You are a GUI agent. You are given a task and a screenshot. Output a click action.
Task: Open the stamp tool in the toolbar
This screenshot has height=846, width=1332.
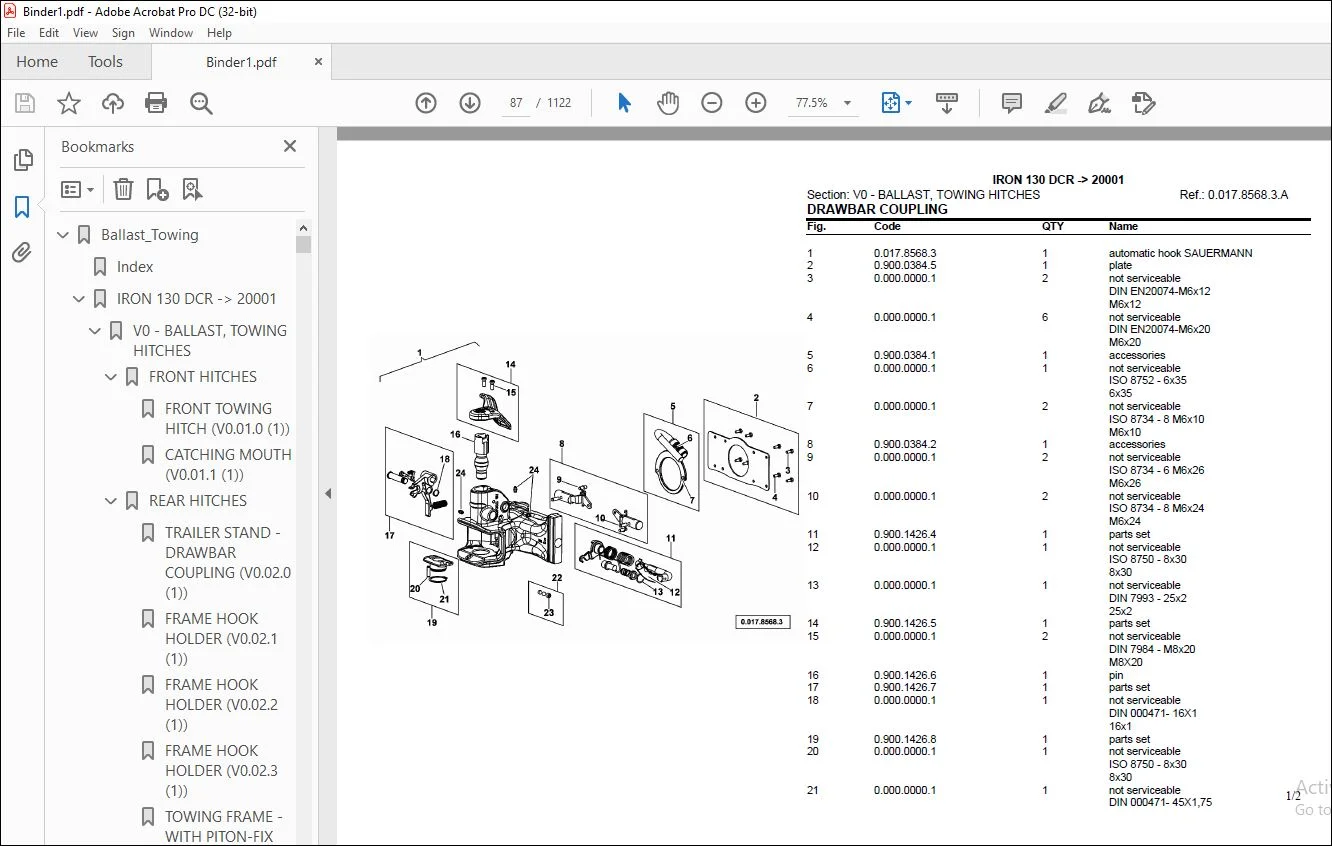1143,103
